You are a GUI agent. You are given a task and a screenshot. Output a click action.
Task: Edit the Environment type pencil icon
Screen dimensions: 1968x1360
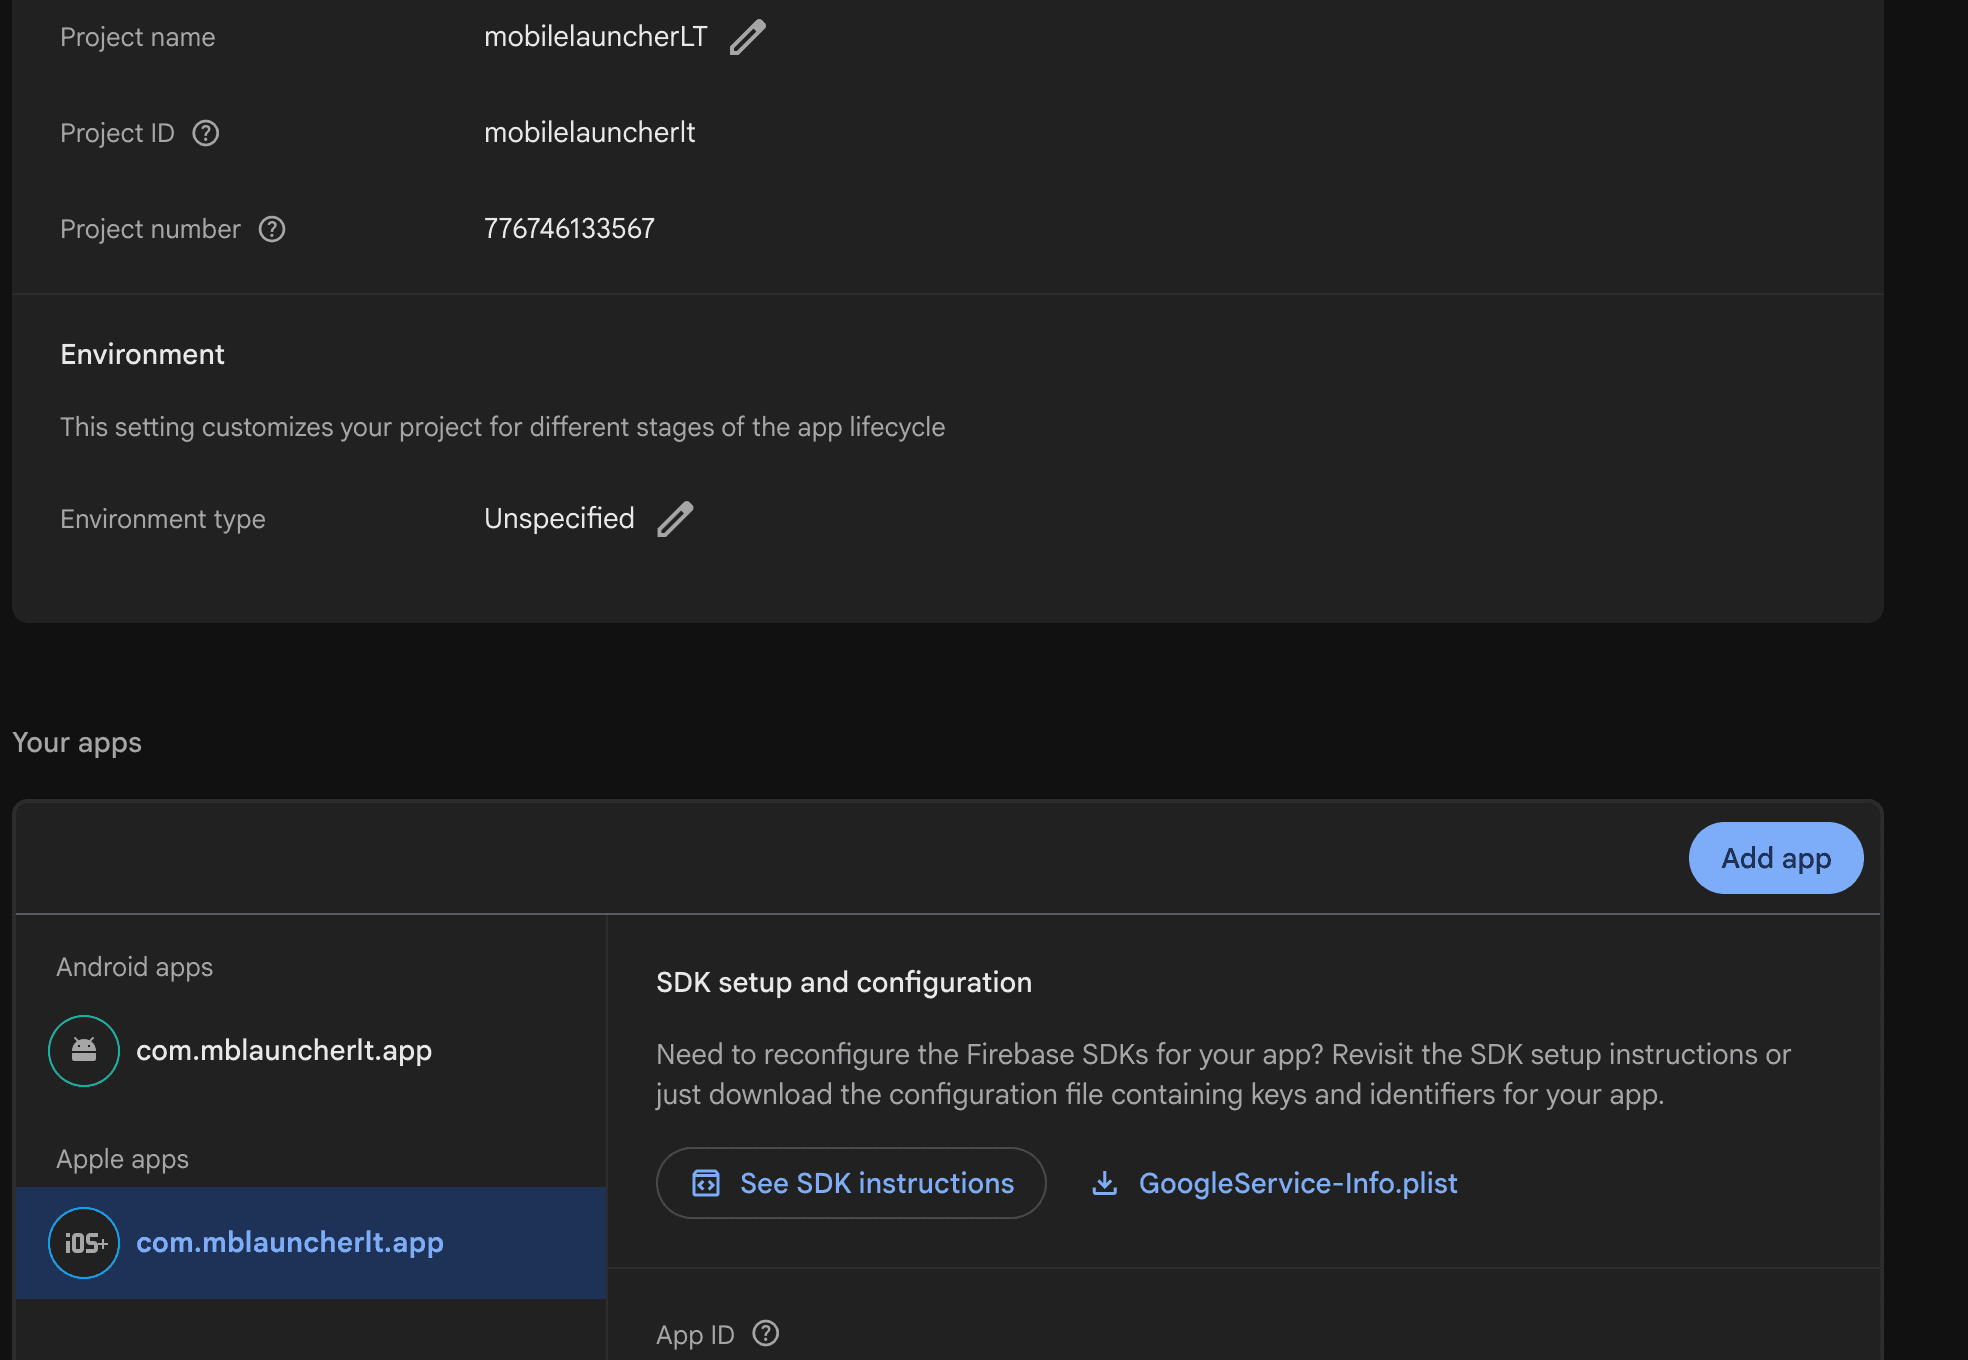(x=675, y=519)
